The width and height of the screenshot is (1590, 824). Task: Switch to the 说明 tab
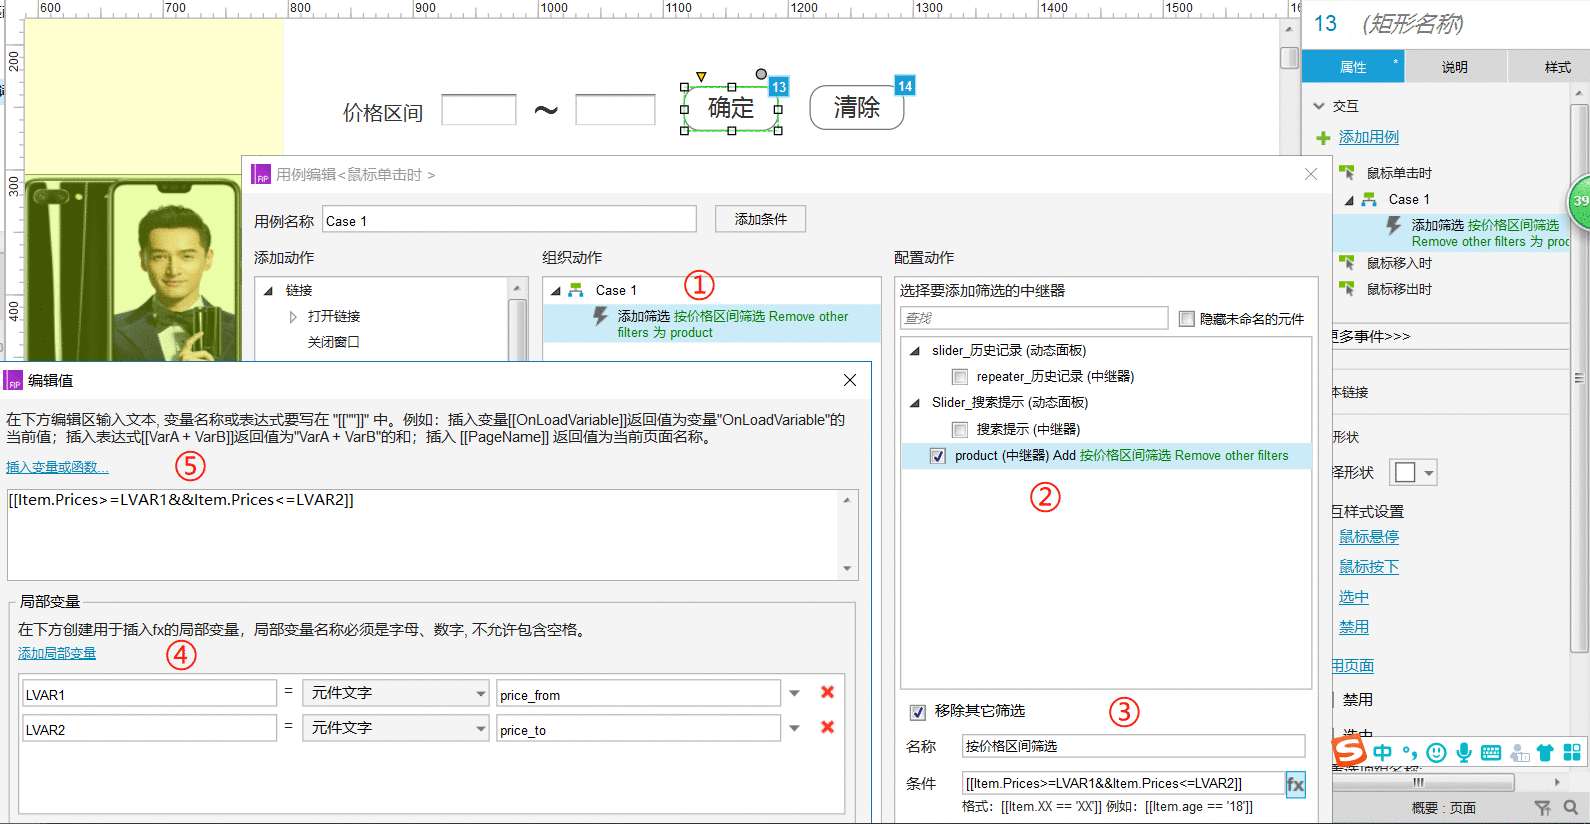[x=1455, y=67]
